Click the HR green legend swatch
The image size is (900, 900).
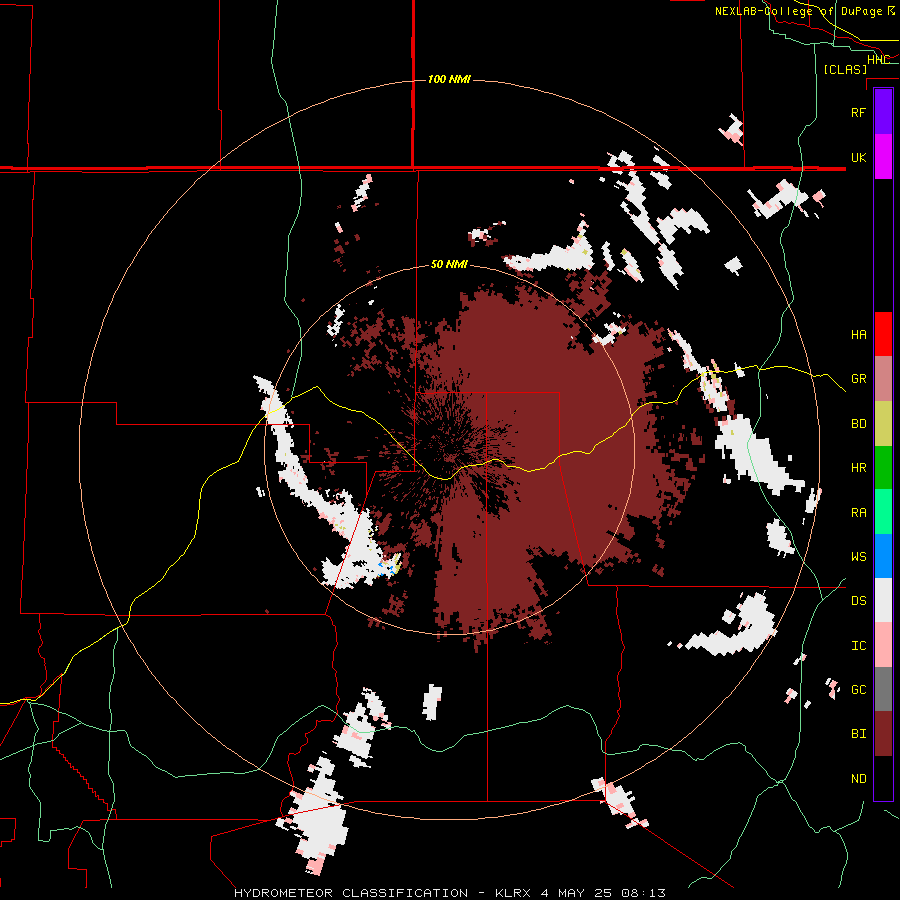[883, 467]
